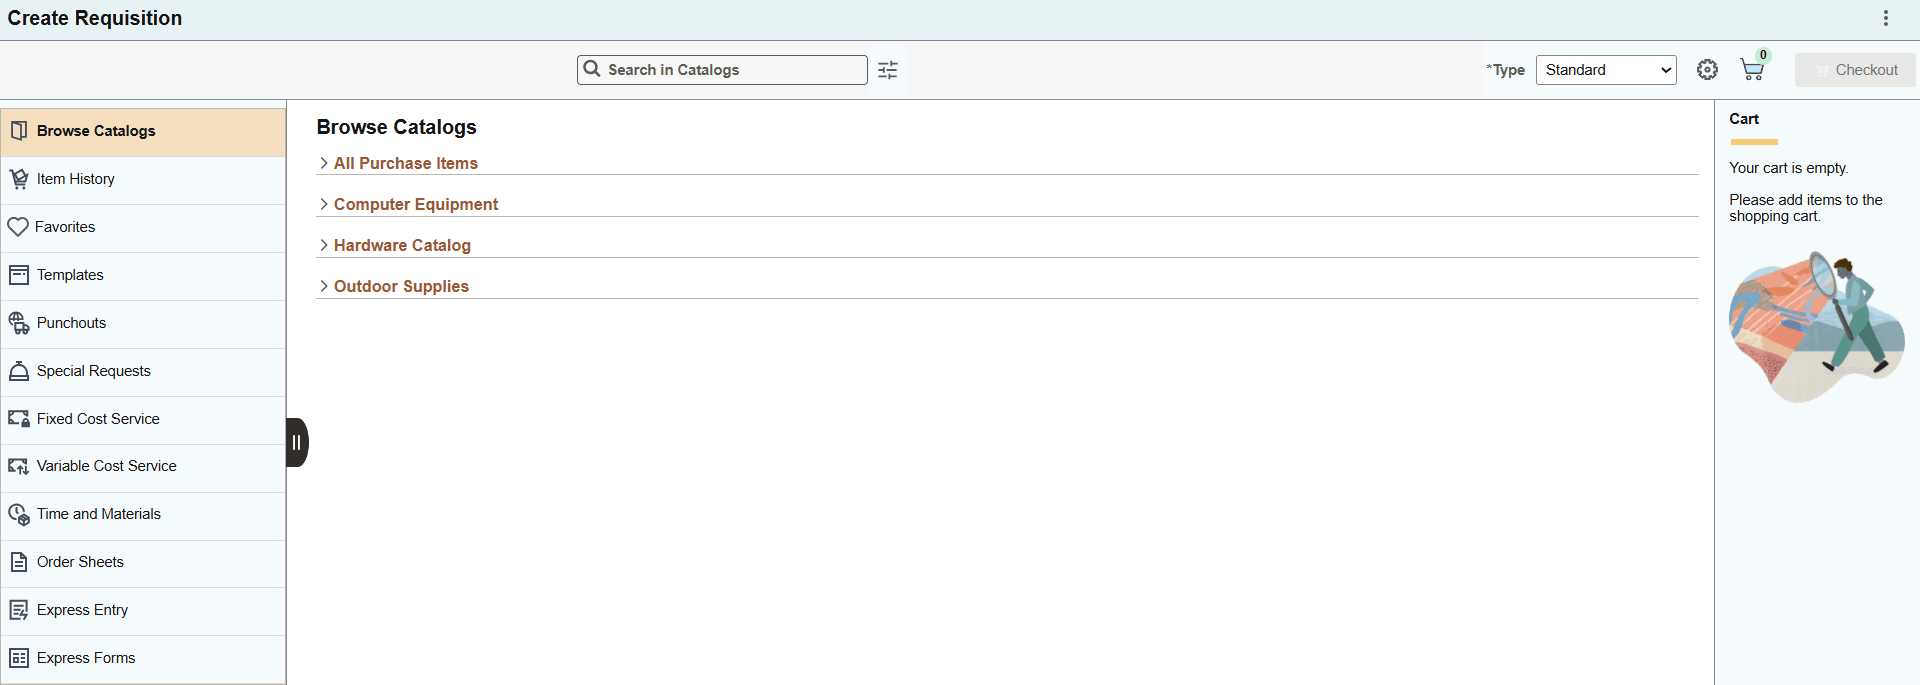Click the empty cart illustration
The image size is (1920, 685).
pos(1816,327)
